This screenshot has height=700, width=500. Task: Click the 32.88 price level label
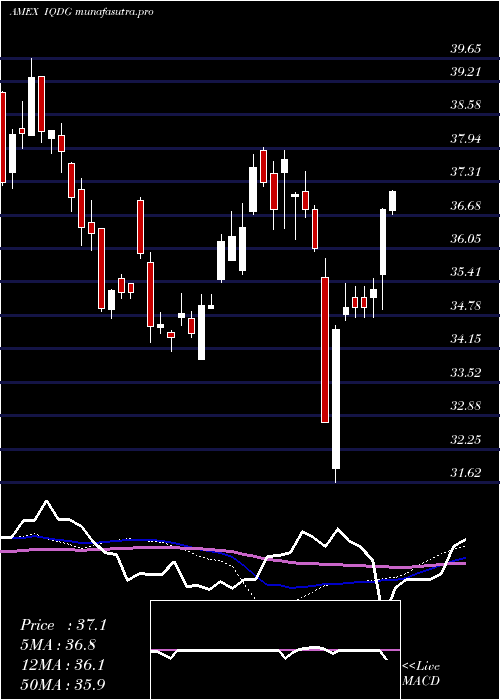pyautogui.click(x=466, y=406)
